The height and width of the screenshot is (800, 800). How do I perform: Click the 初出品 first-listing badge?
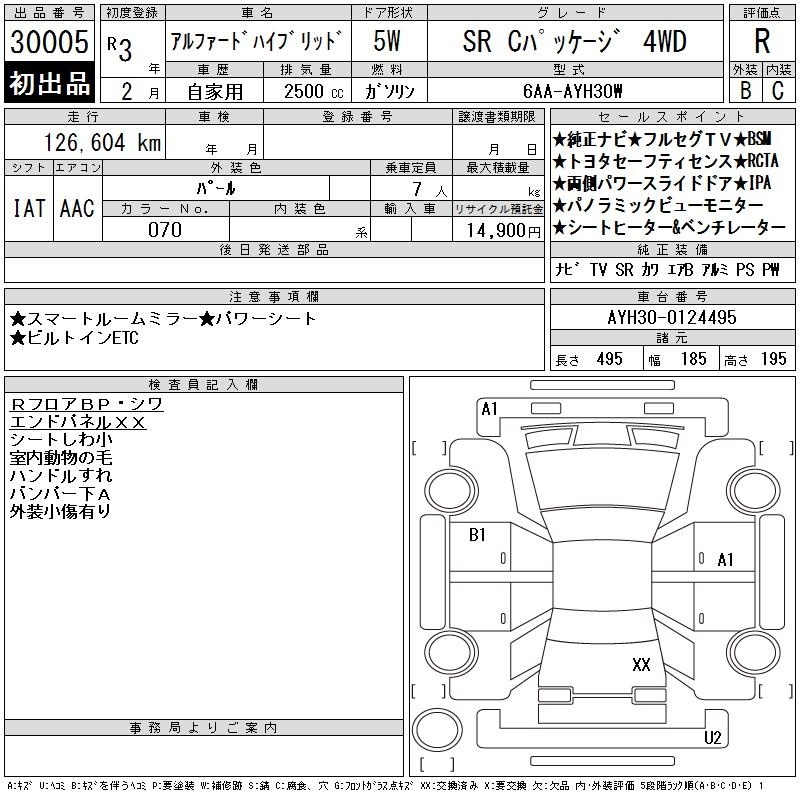(x=50, y=84)
